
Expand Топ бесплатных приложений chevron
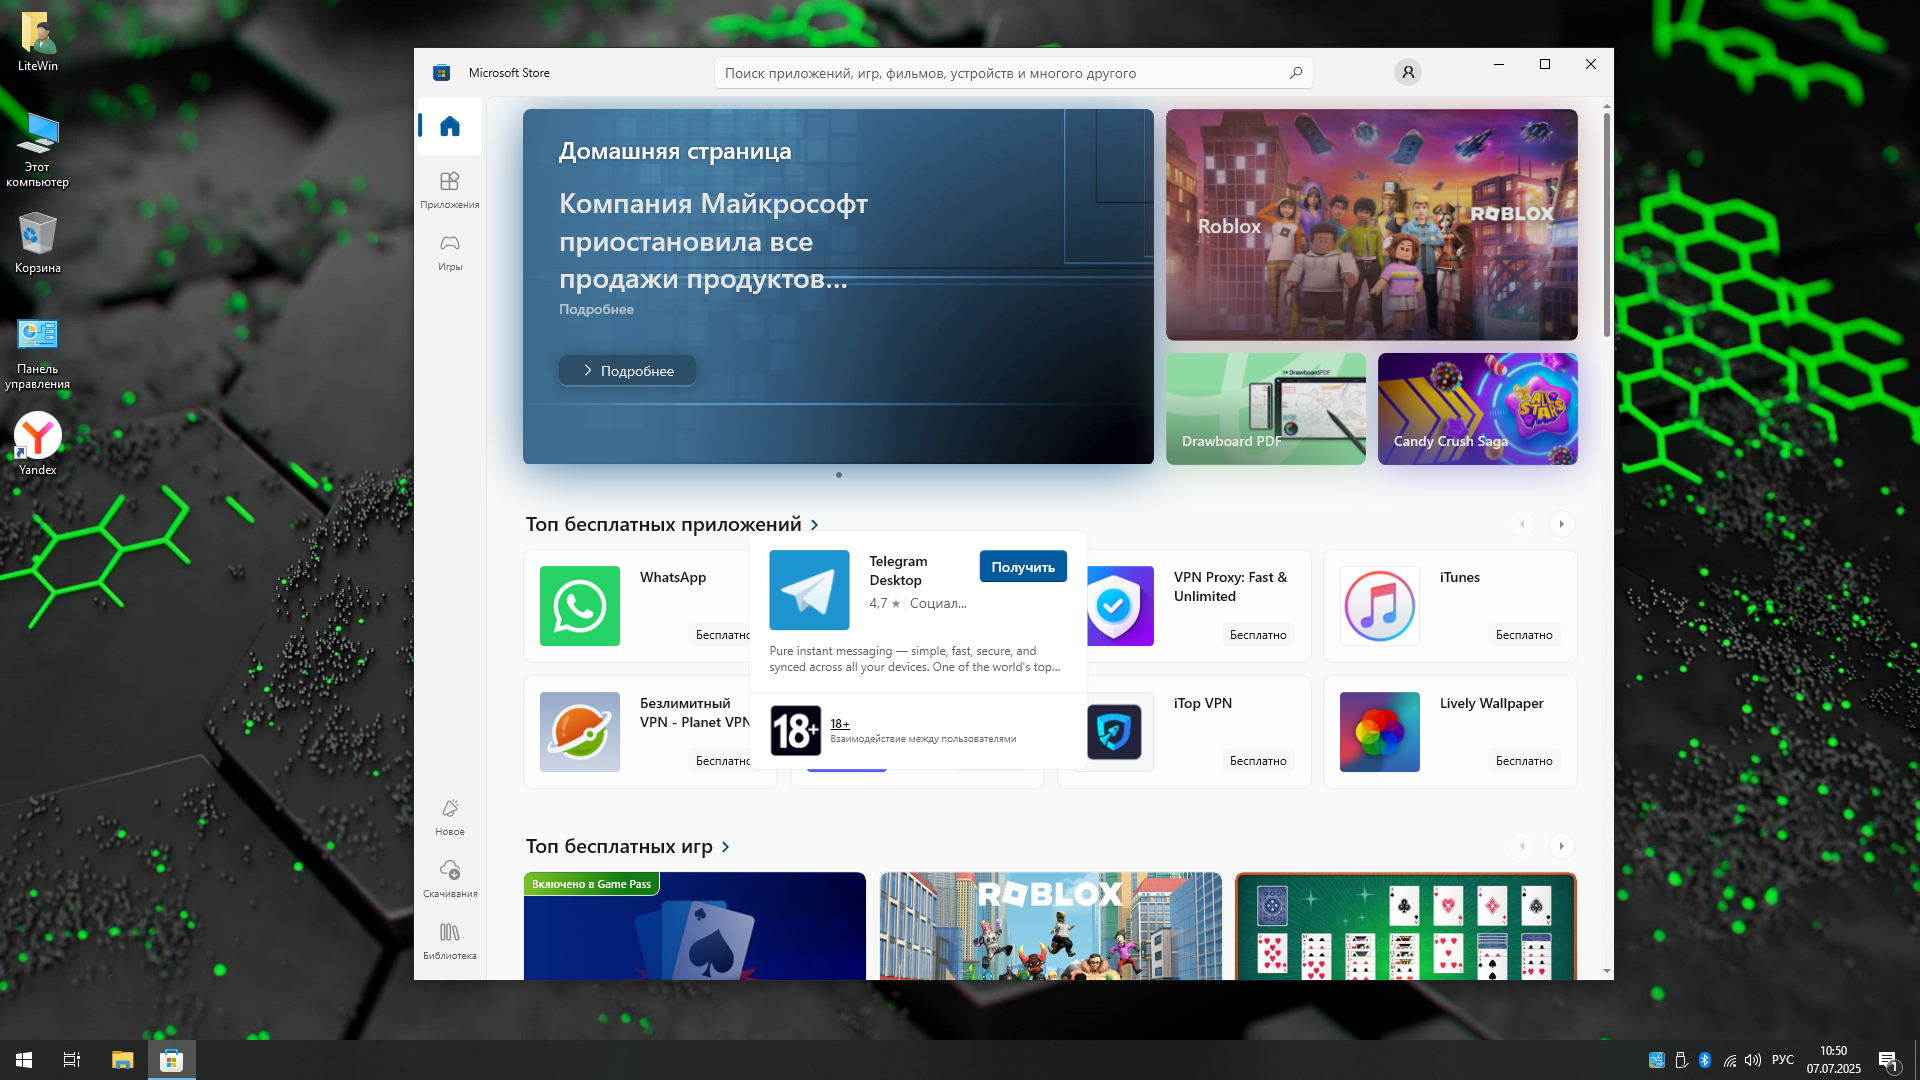[x=815, y=525]
